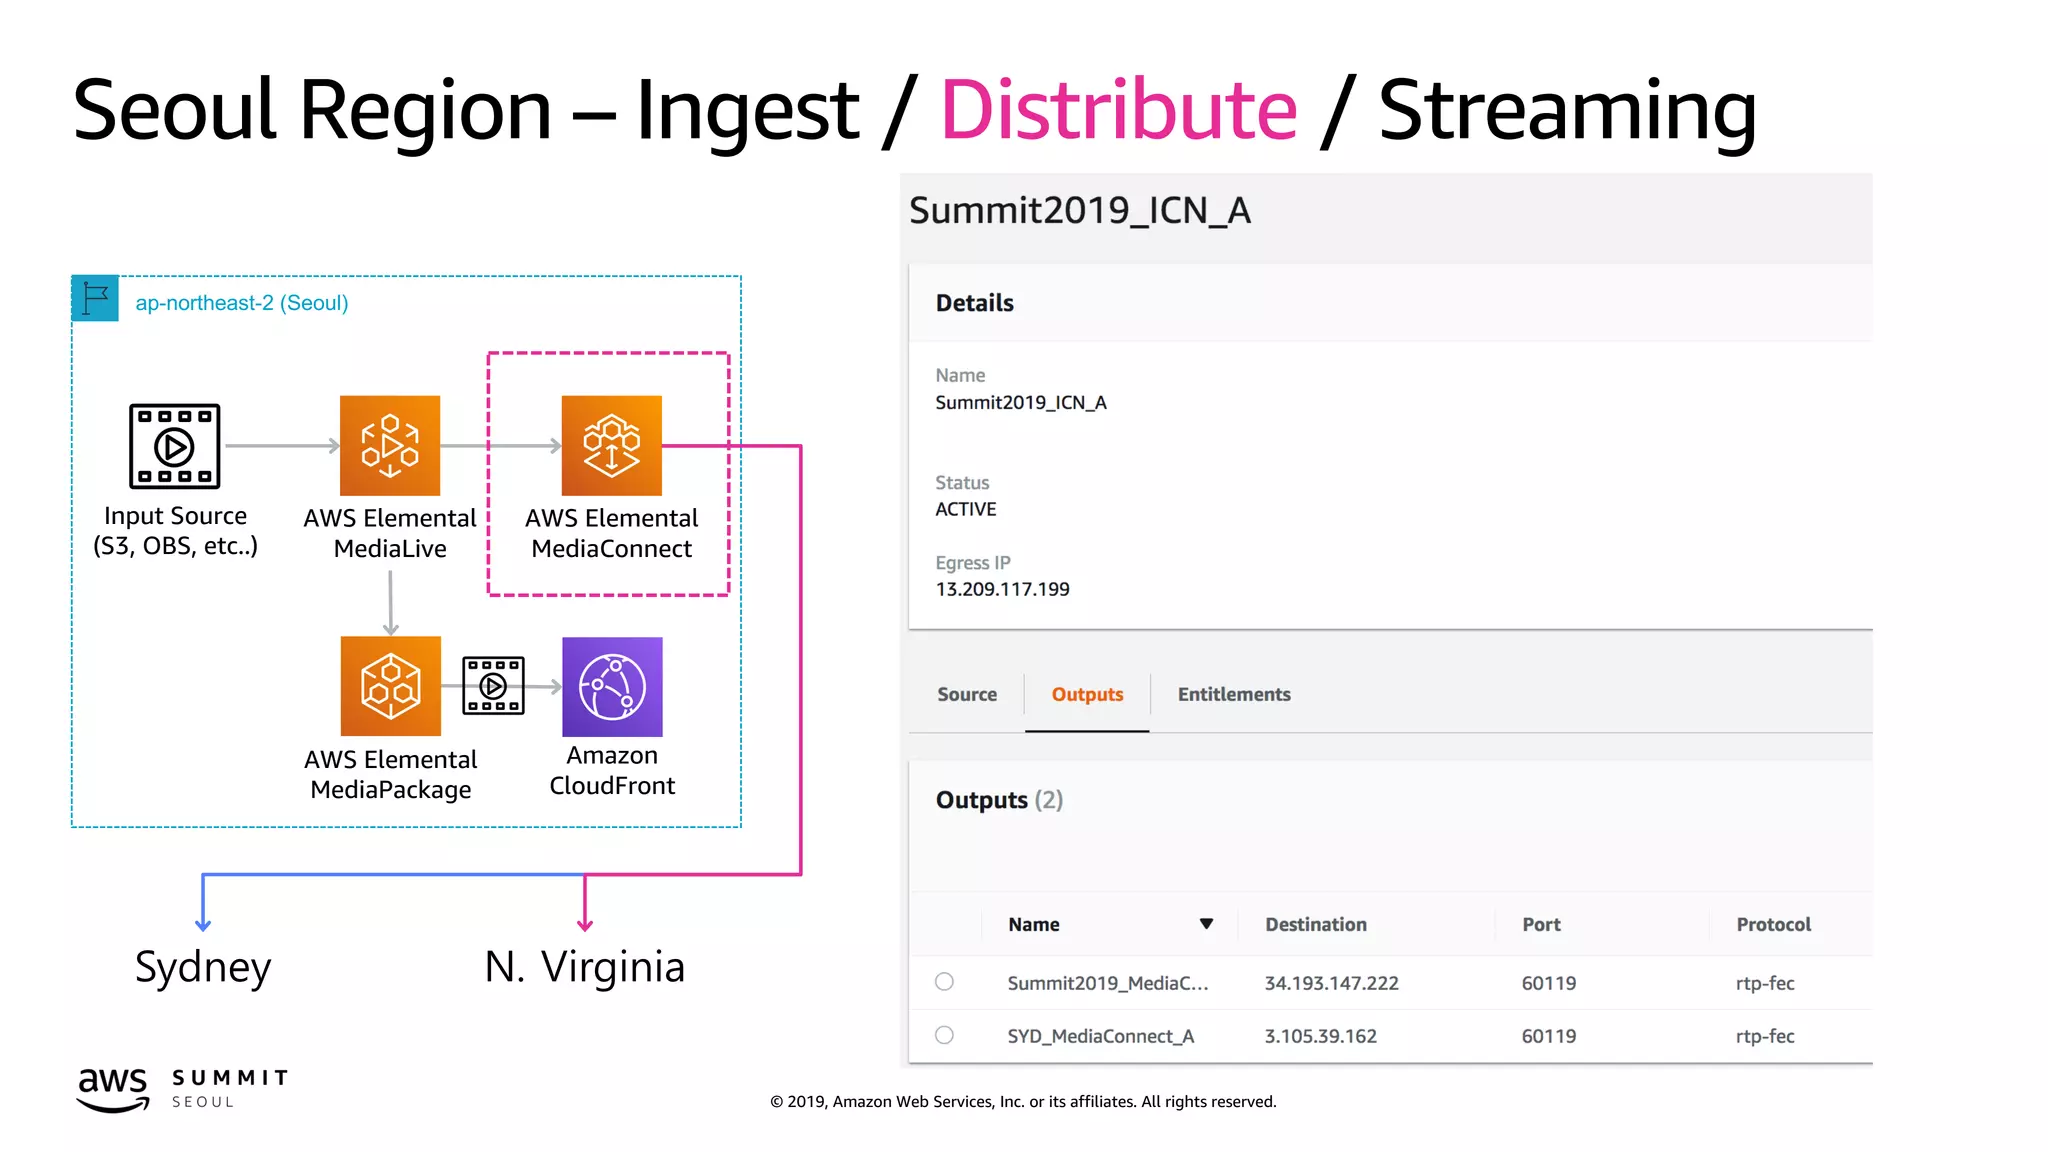Switch to the Outputs tab
Image resolution: width=2048 pixels, height=1152 pixels.
click(1087, 694)
